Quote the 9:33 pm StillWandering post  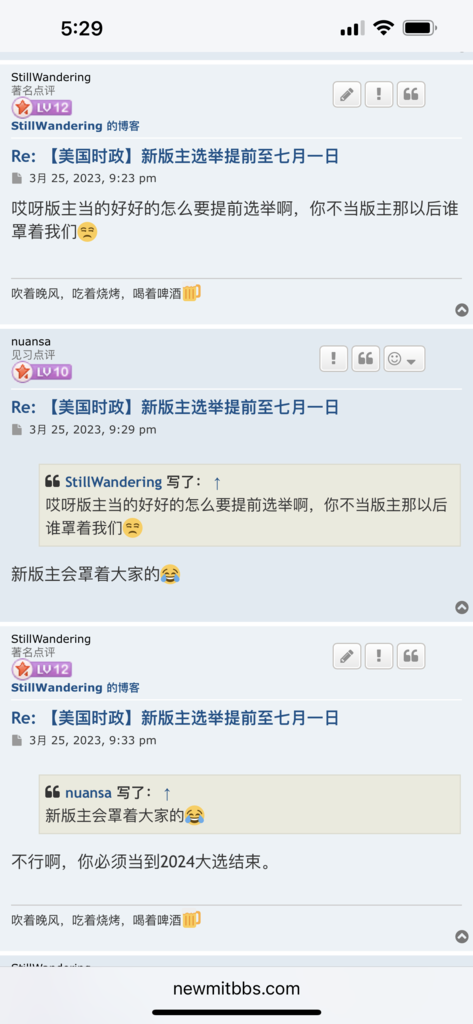pyautogui.click(x=411, y=656)
